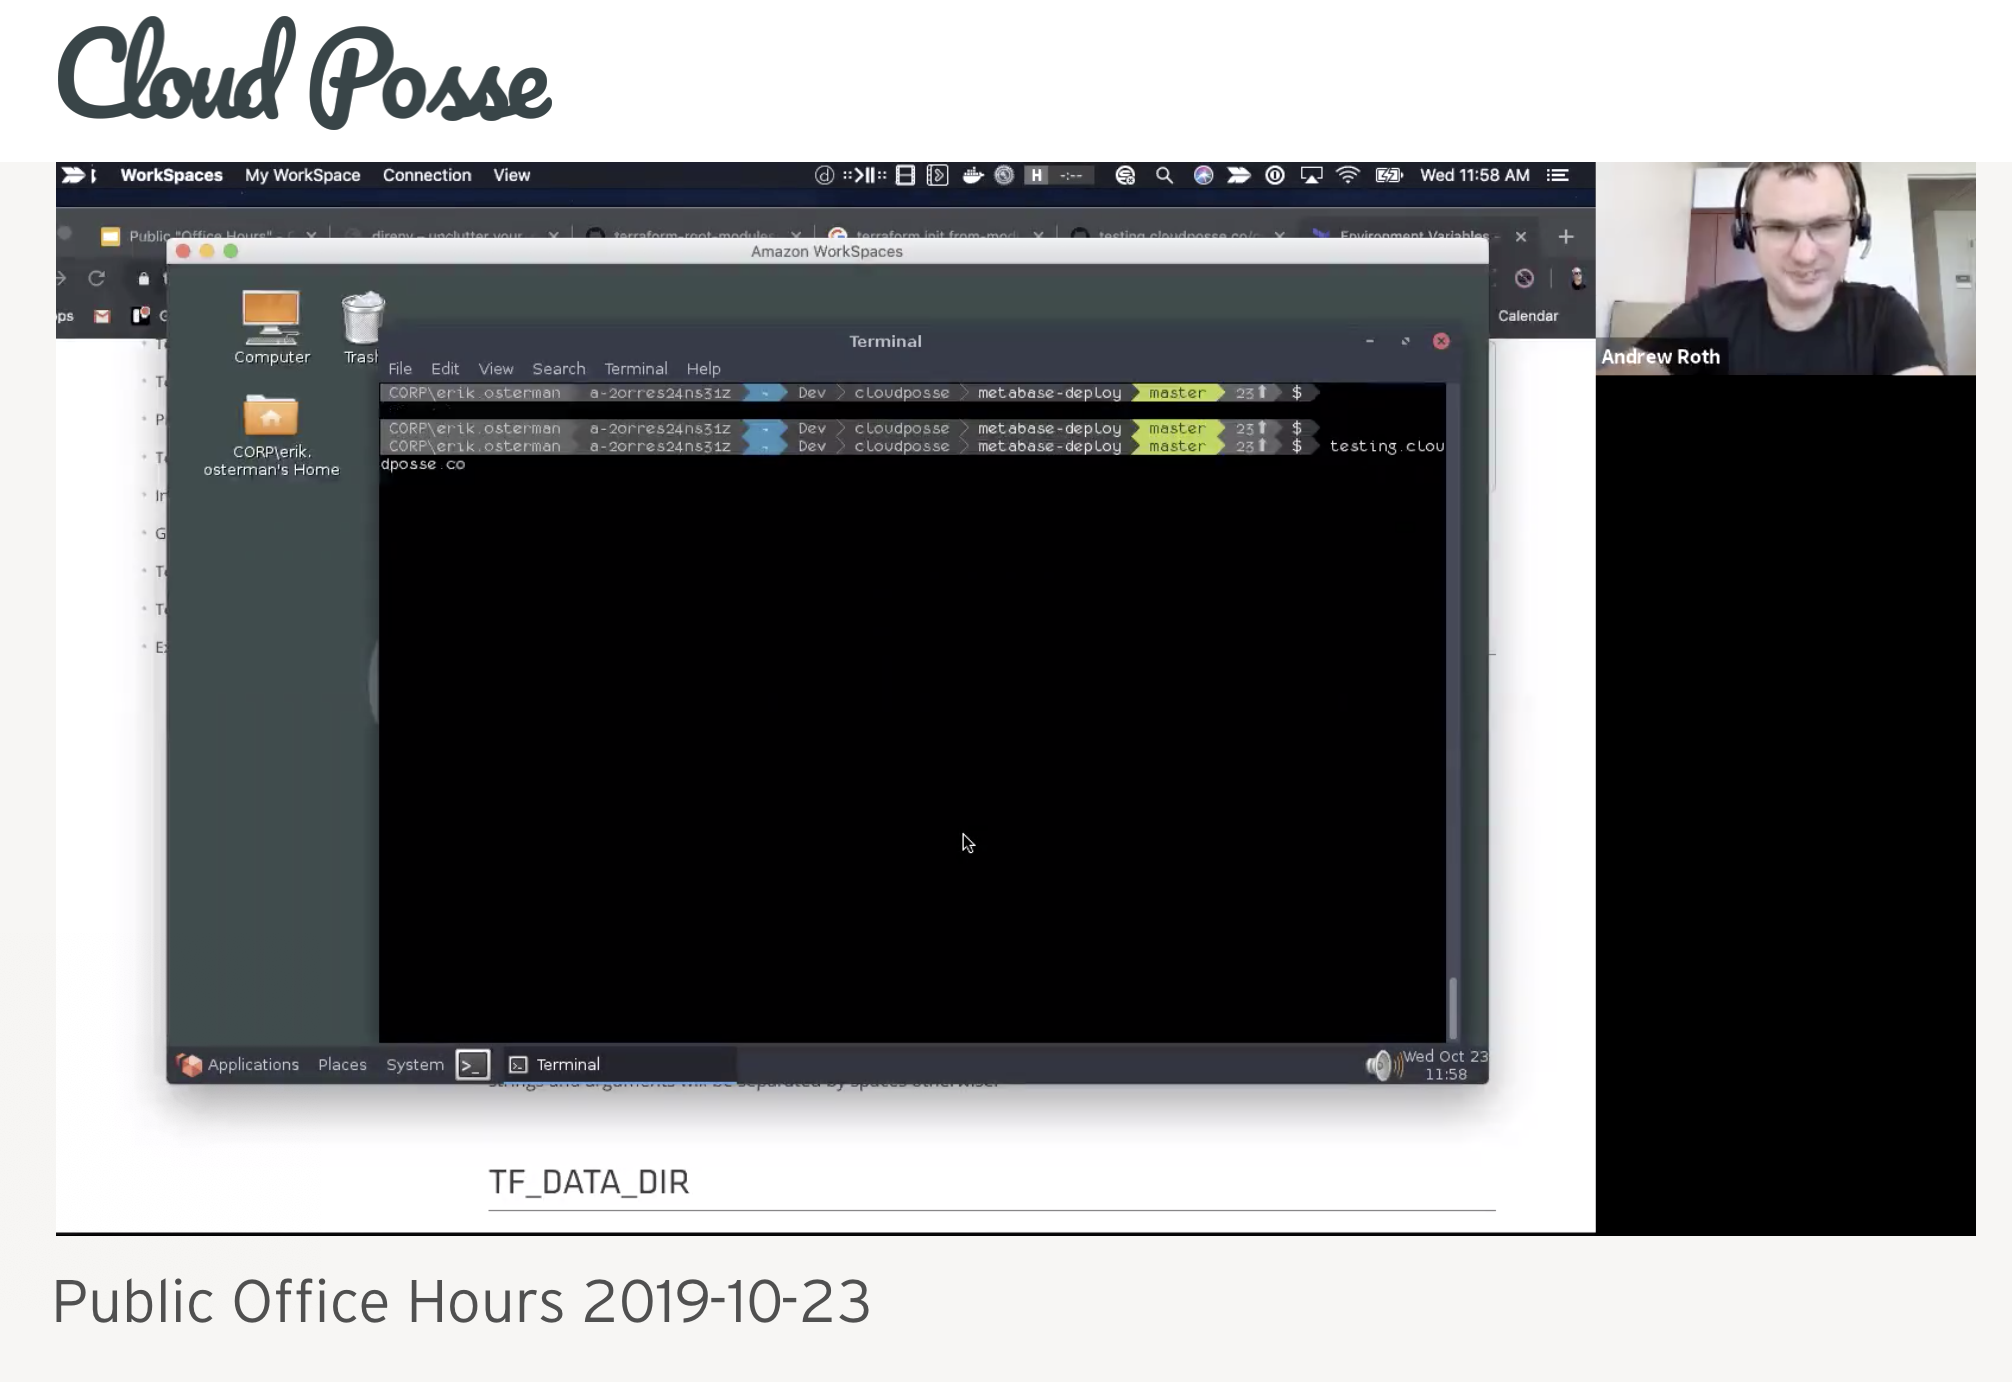This screenshot has width=2012, height=1382.
Task: Click the Wed Oct 23 clock in the panel
Action: coord(1445,1065)
